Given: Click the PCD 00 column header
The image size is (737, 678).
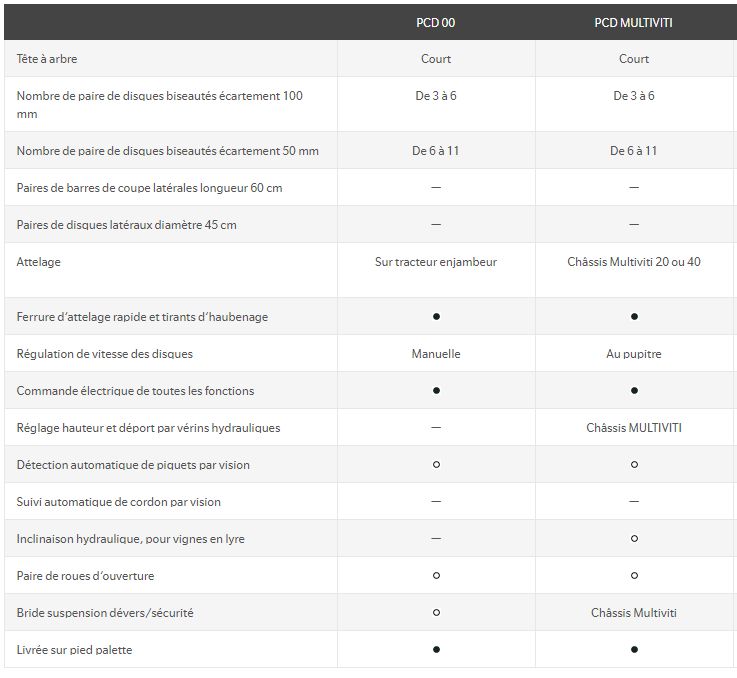Looking at the screenshot, I should (436, 22).
